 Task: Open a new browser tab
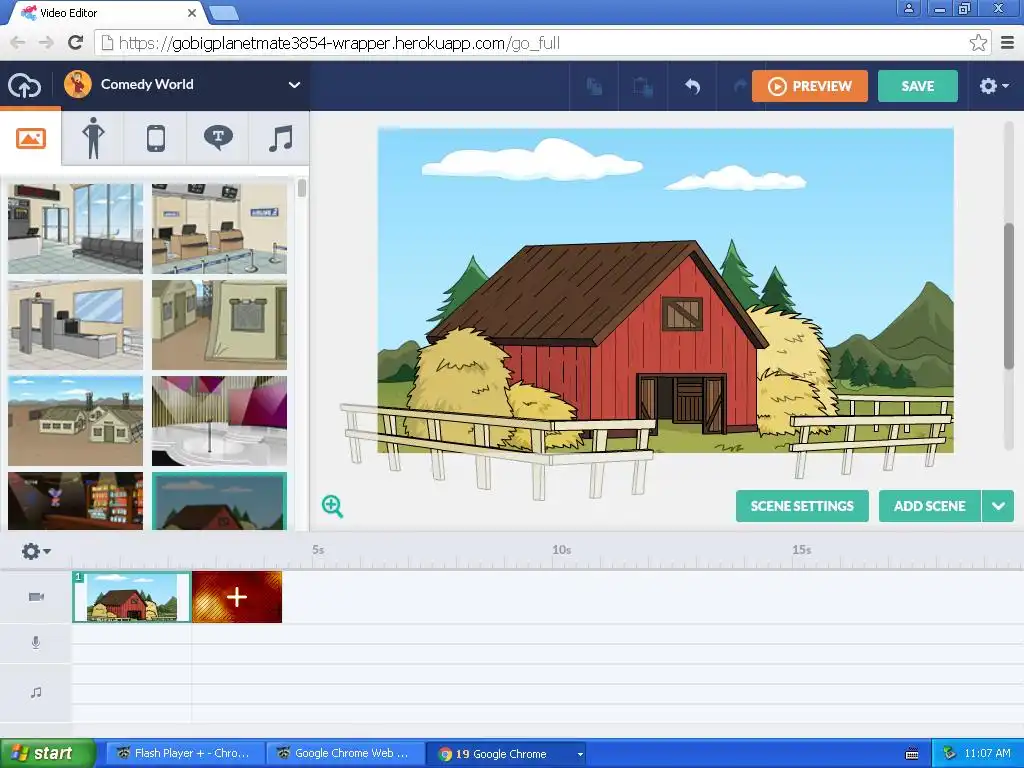pos(225,13)
